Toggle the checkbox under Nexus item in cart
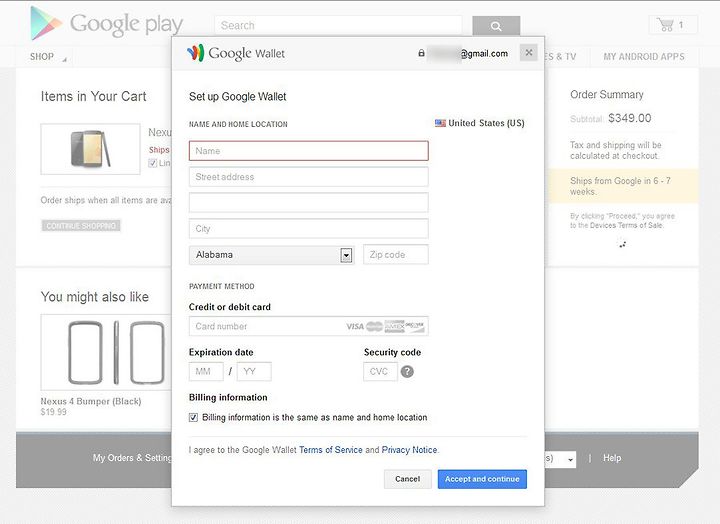 (x=152, y=163)
